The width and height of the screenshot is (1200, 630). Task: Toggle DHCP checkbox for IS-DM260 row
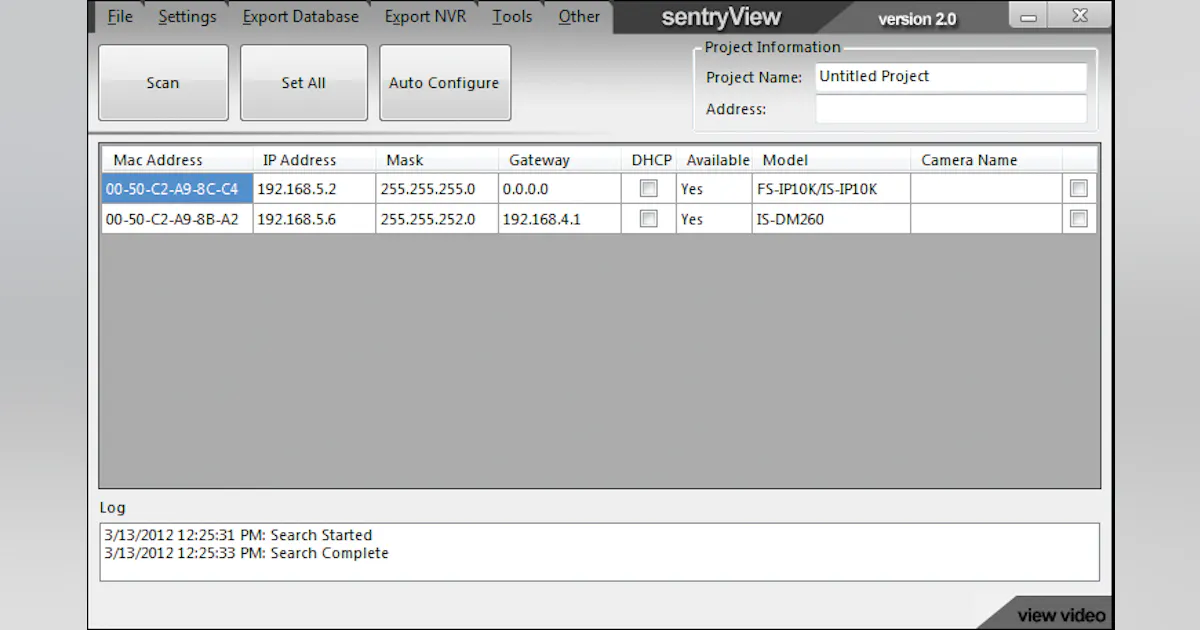pyautogui.click(x=649, y=218)
